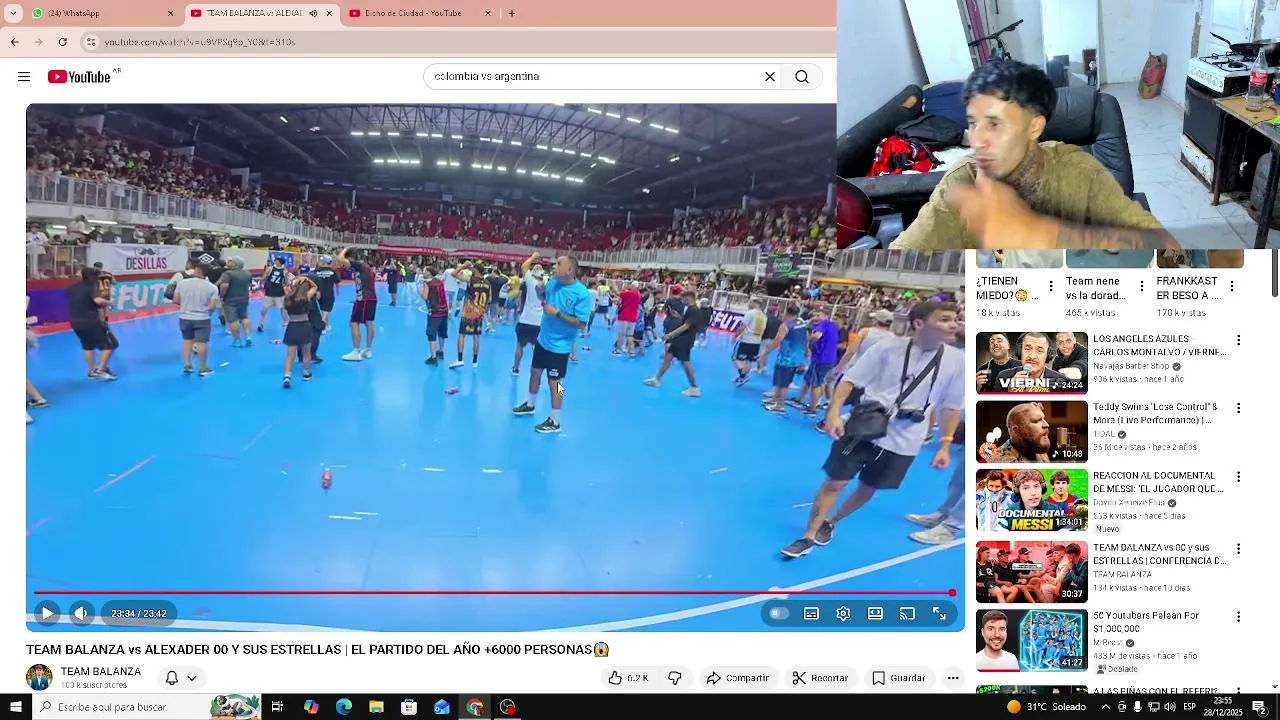Image resolution: width=1280 pixels, height=720 pixels.
Task: Open LOS ANGELES AZULES video thumbnail
Action: click(1032, 363)
